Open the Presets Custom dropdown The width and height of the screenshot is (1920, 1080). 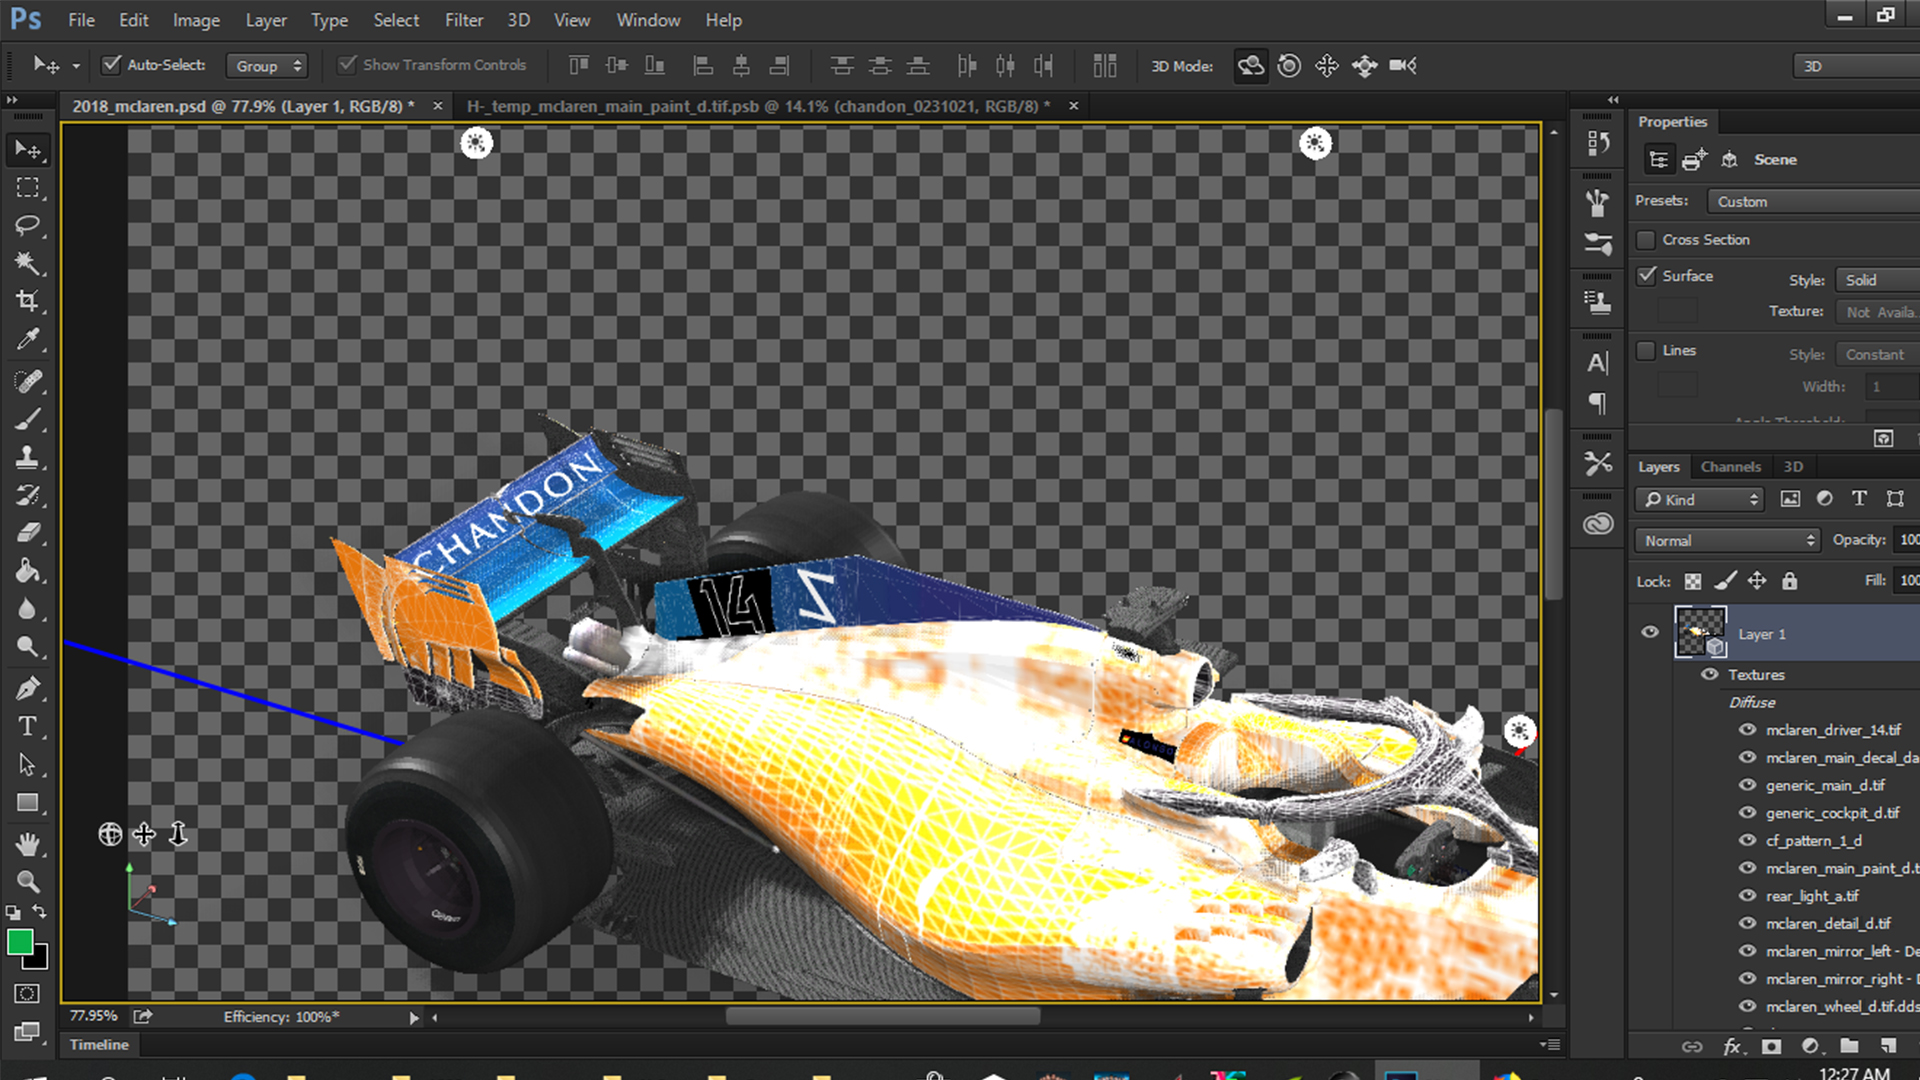tap(1812, 202)
